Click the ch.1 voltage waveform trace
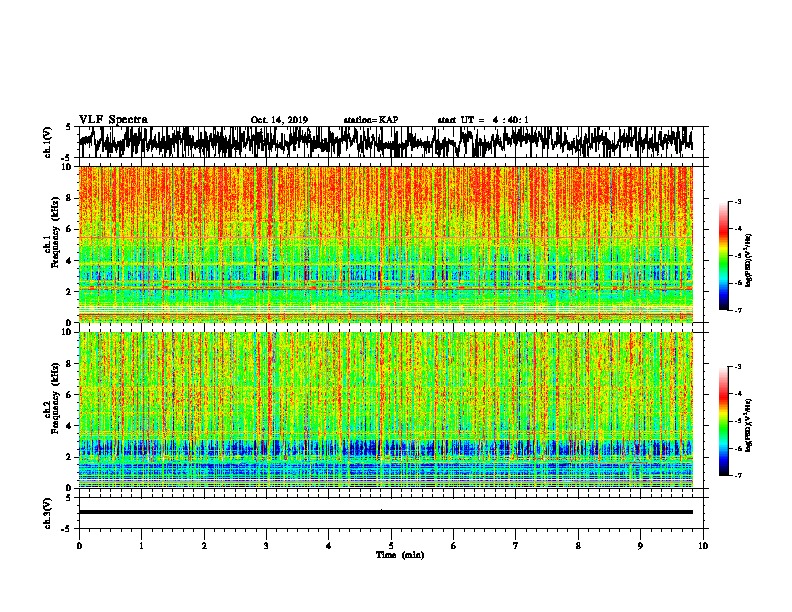This screenshot has width=792, height=612. tap(385, 142)
